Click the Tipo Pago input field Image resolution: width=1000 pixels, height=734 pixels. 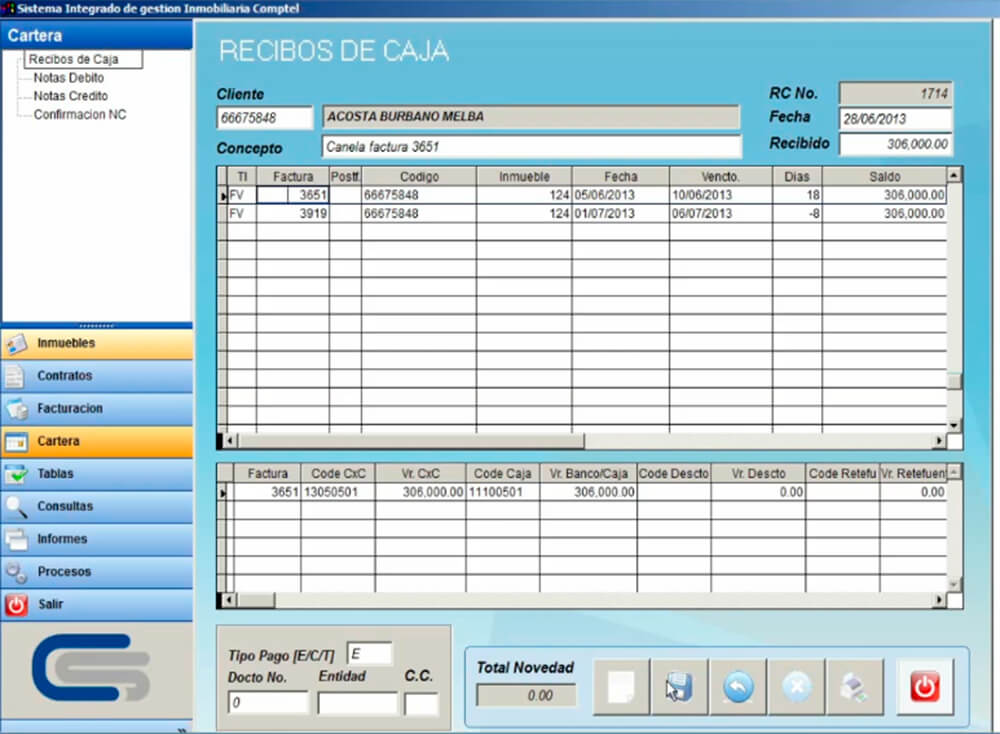pyautogui.click(x=369, y=654)
